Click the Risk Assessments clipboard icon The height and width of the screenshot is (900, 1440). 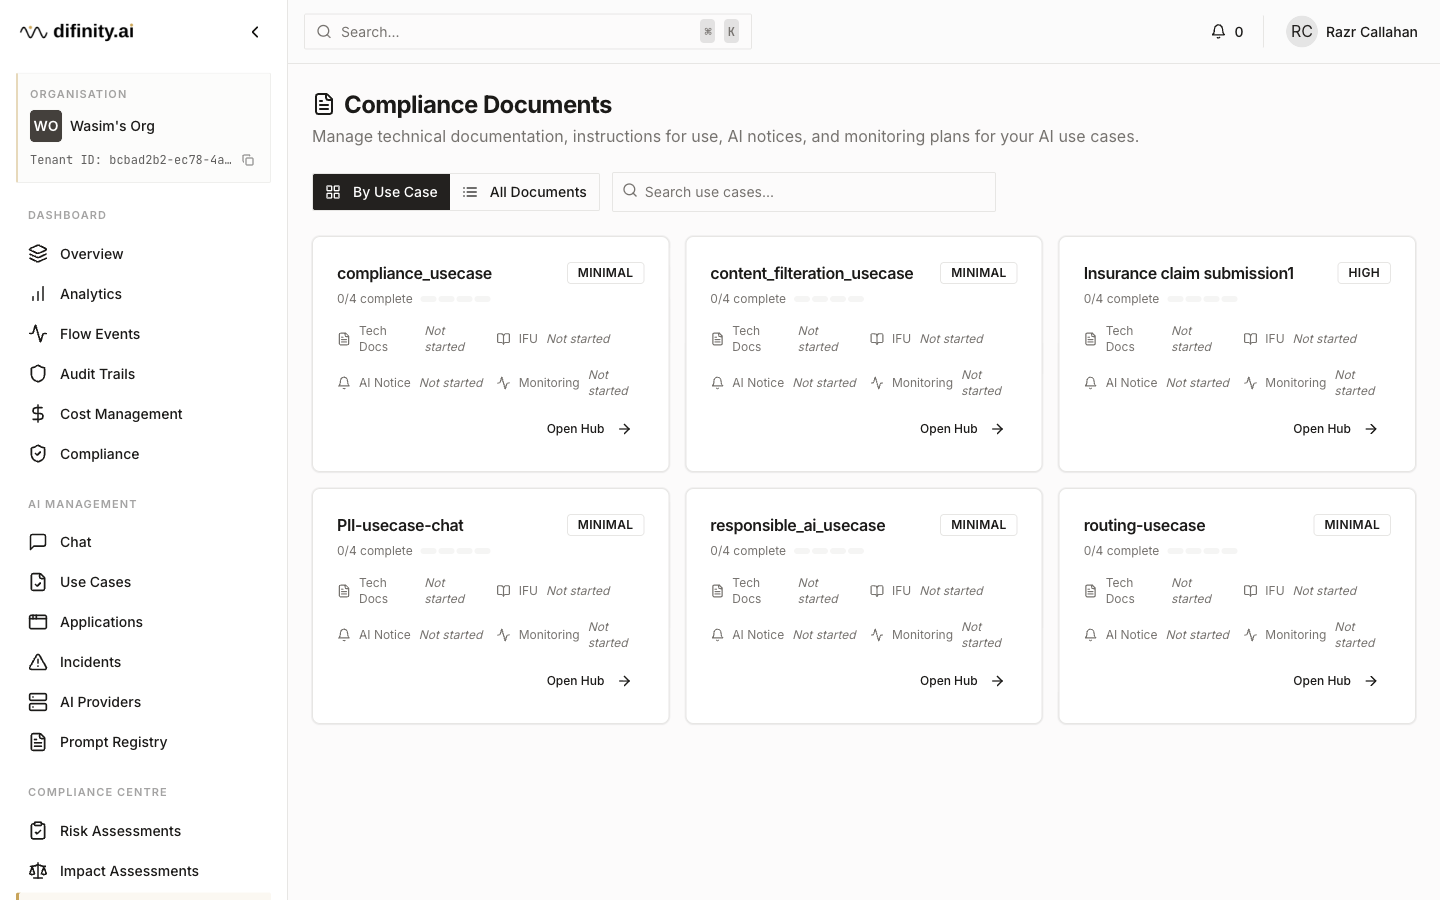pos(38,831)
